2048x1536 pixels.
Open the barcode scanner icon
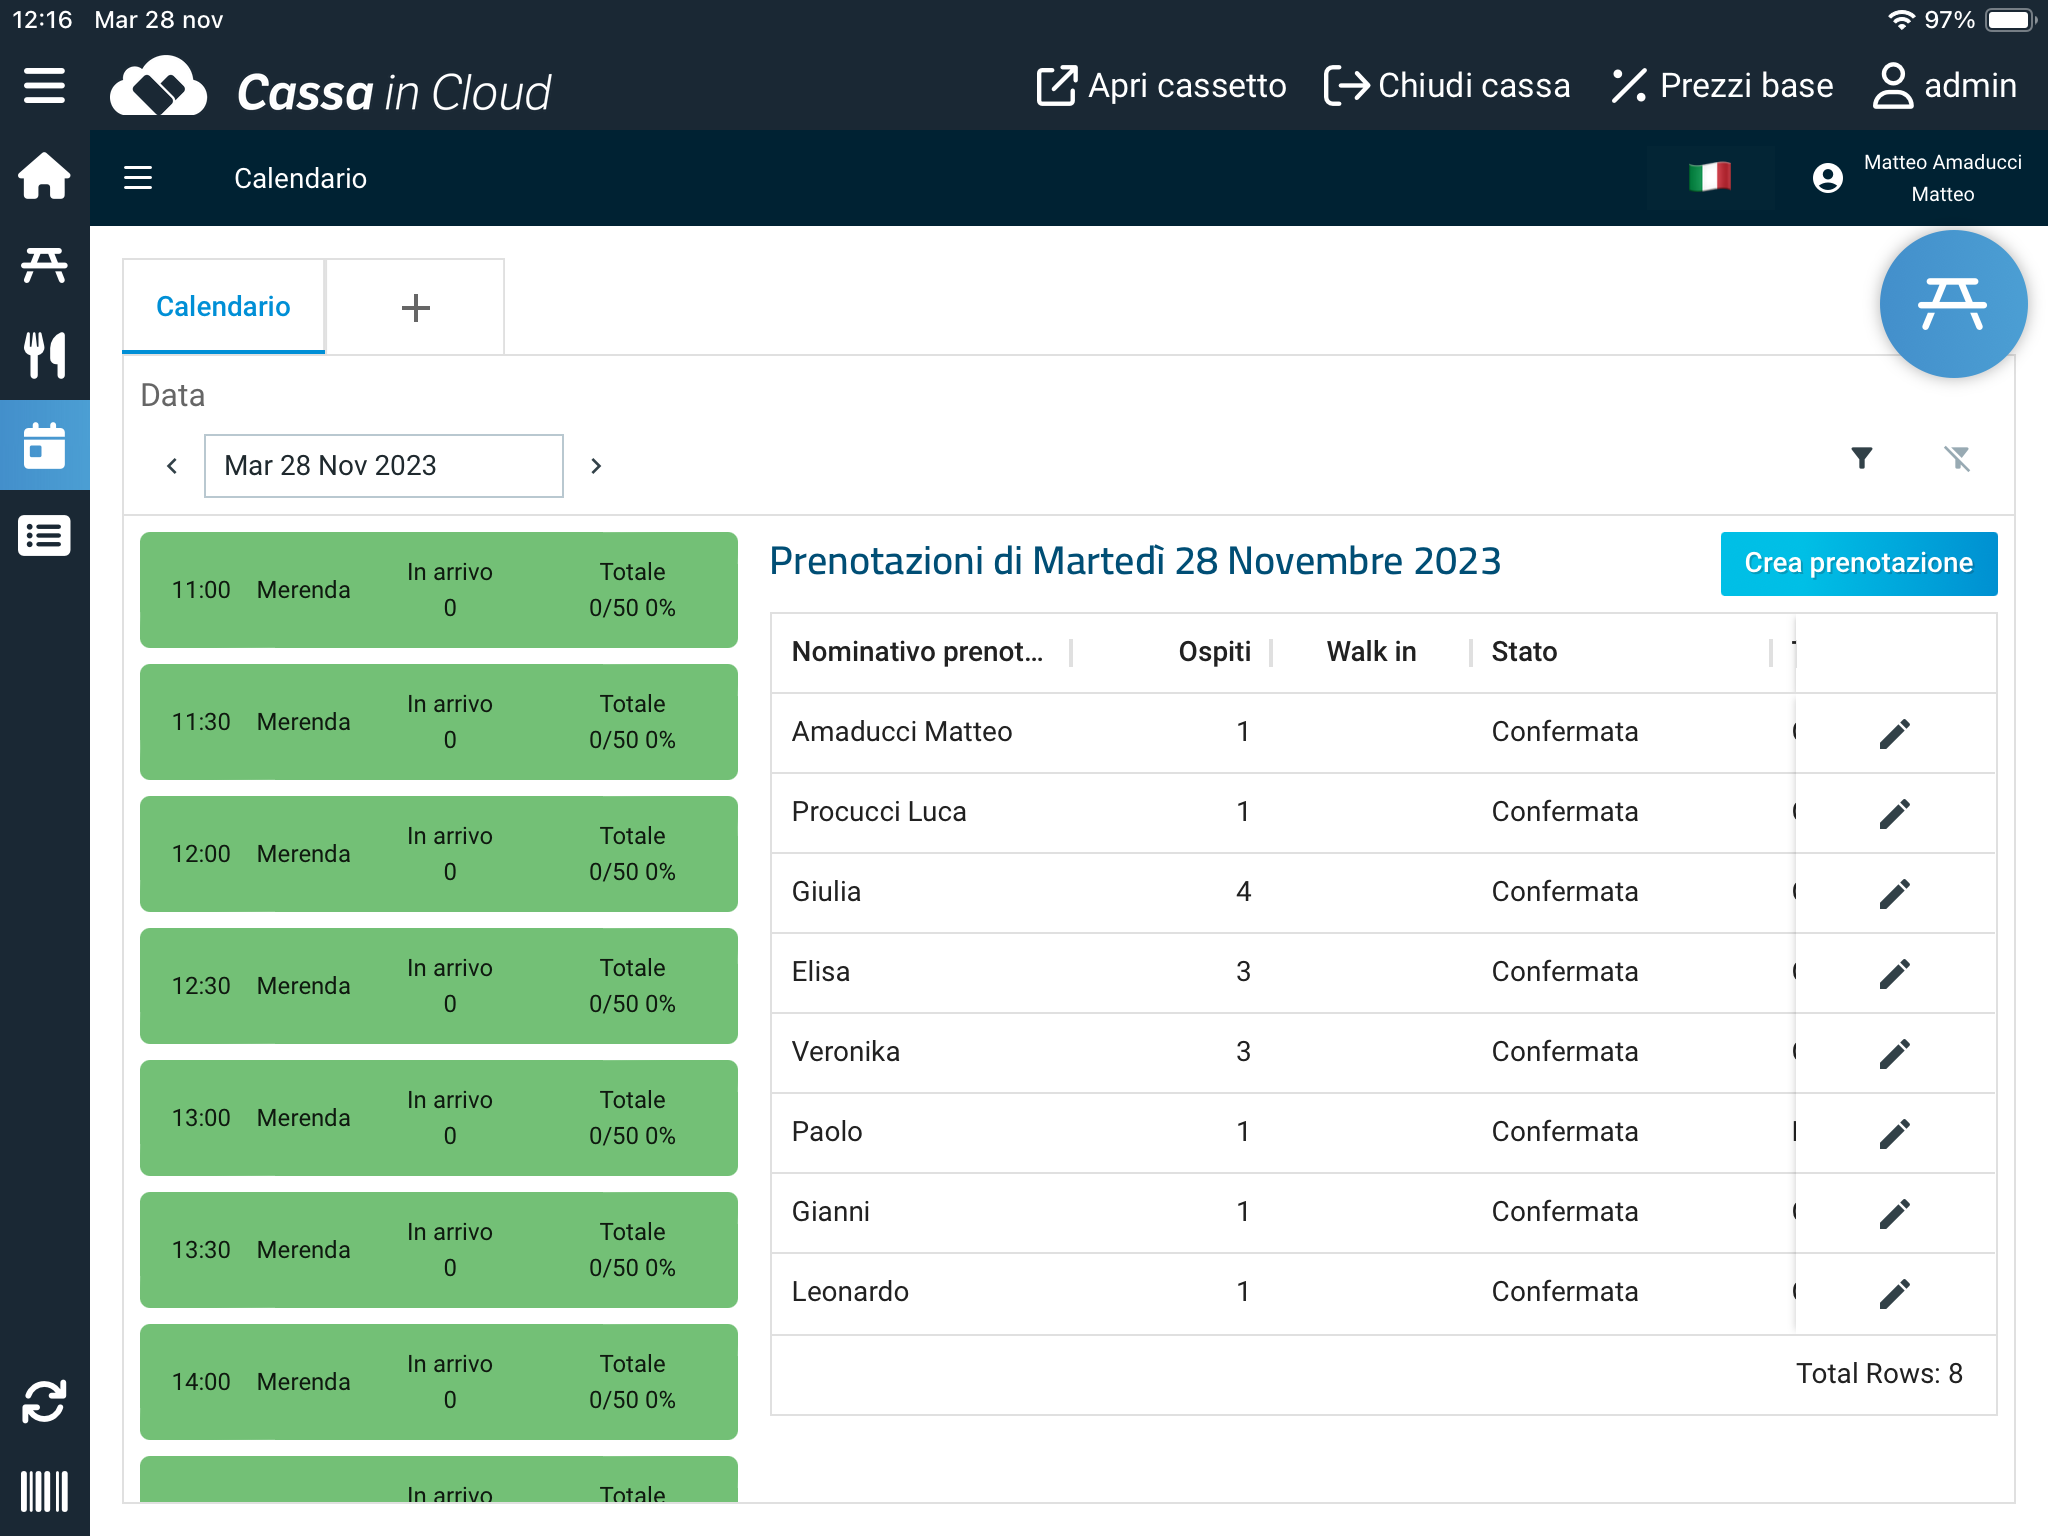coord(44,1491)
